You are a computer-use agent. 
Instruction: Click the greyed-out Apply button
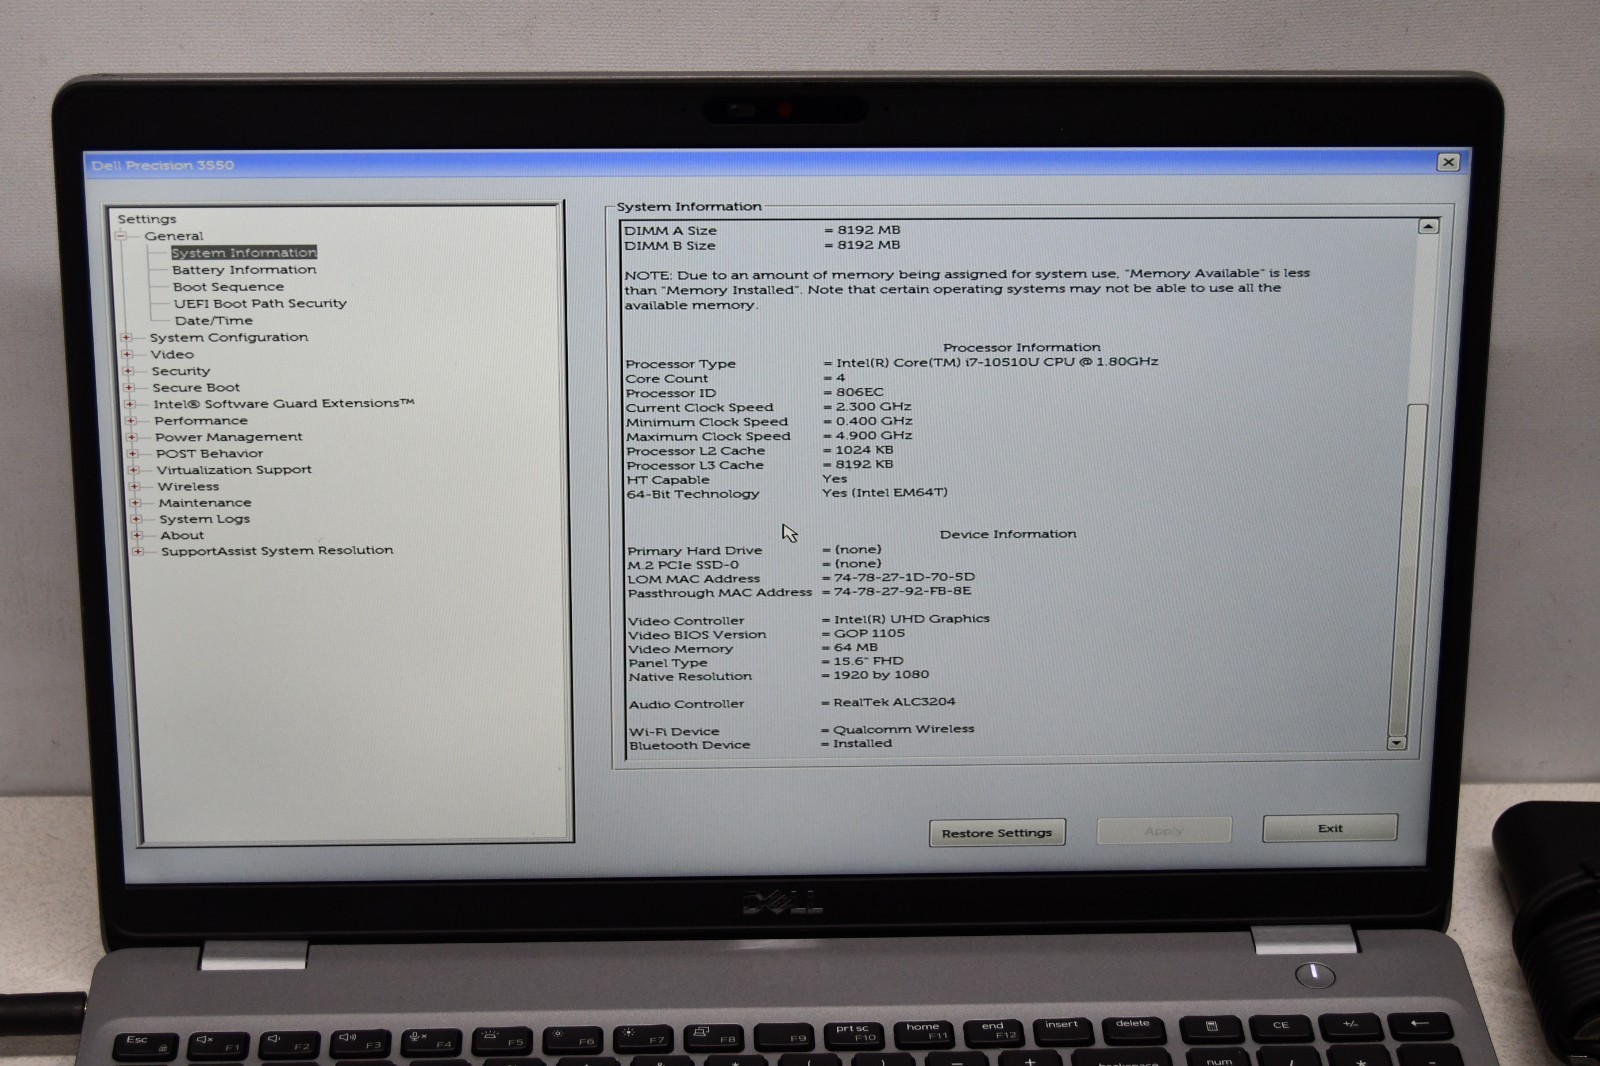point(1164,831)
